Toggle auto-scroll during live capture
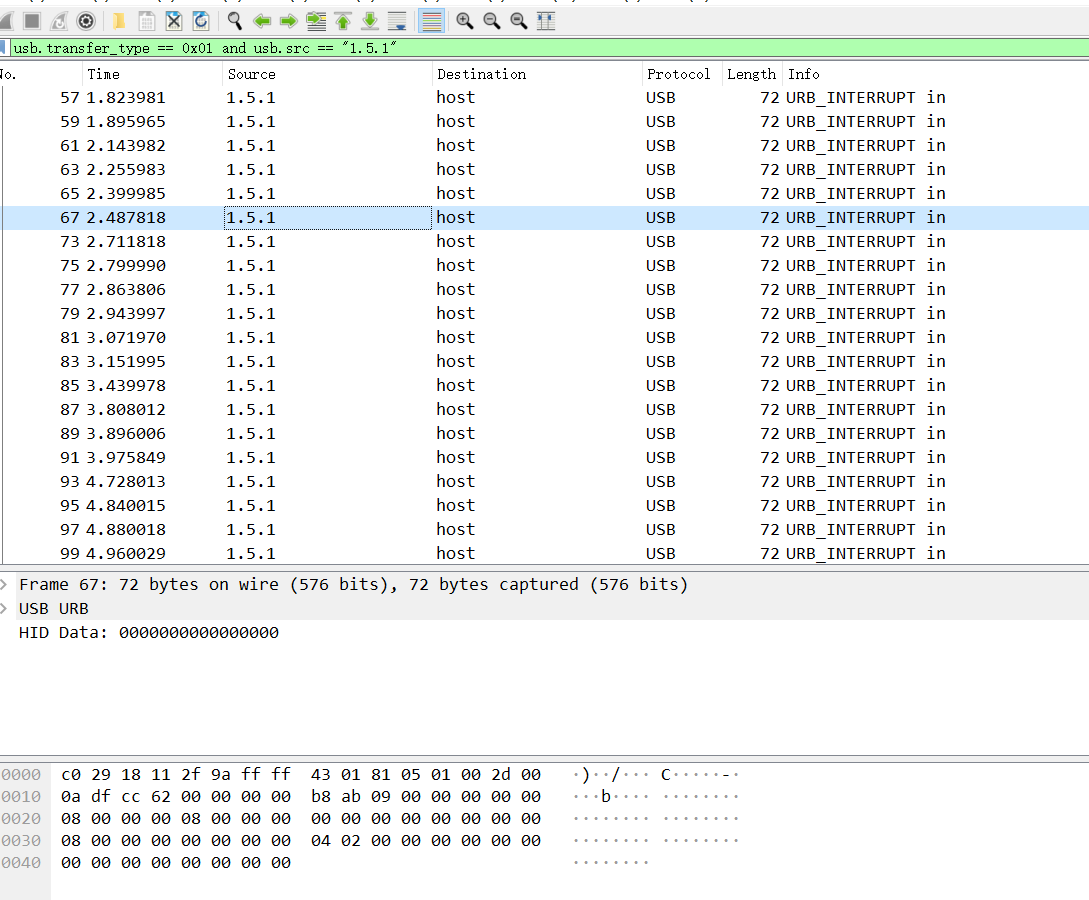The height and width of the screenshot is (900, 1089). pyautogui.click(x=397, y=20)
